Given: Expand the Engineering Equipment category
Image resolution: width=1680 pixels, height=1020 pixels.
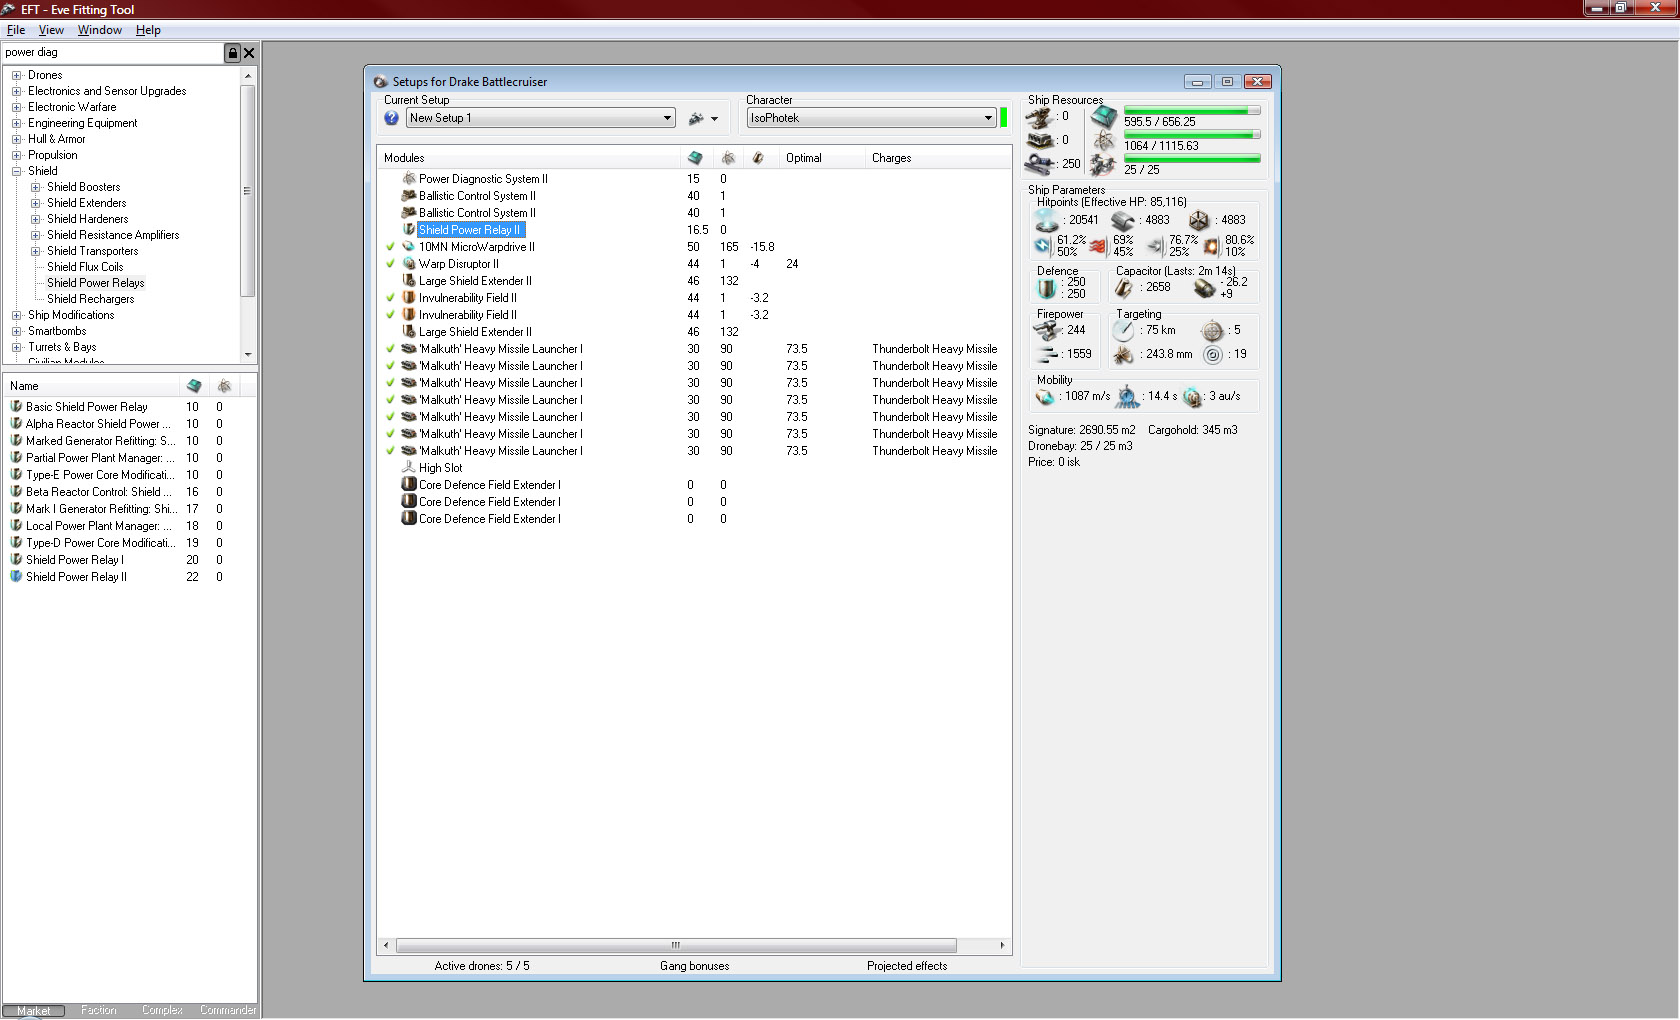Looking at the screenshot, I should [x=16, y=123].
